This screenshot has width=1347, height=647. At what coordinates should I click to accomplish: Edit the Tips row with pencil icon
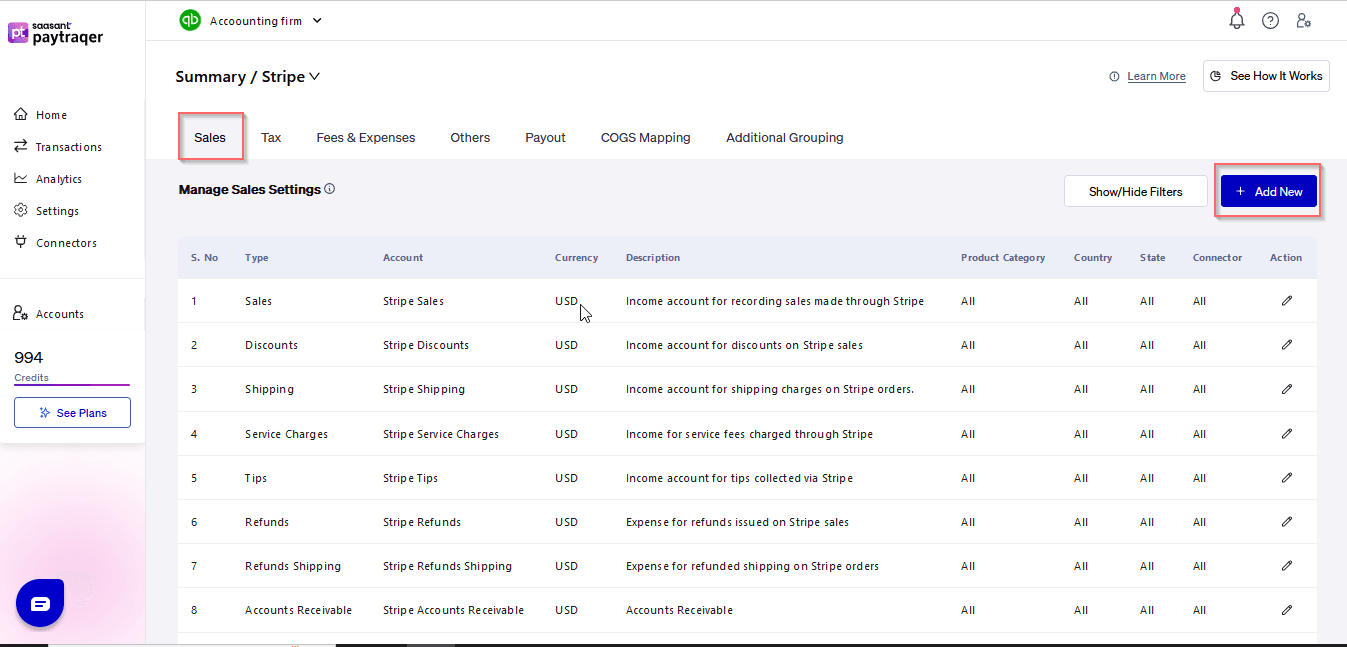(1287, 477)
